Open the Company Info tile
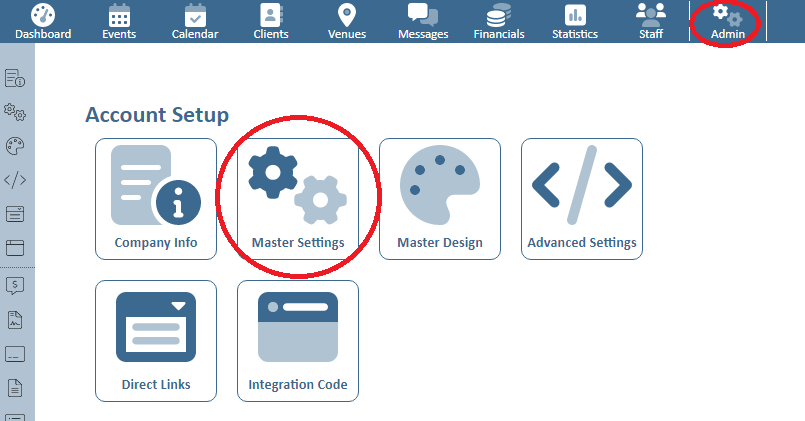The width and height of the screenshot is (805, 421). pos(156,198)
